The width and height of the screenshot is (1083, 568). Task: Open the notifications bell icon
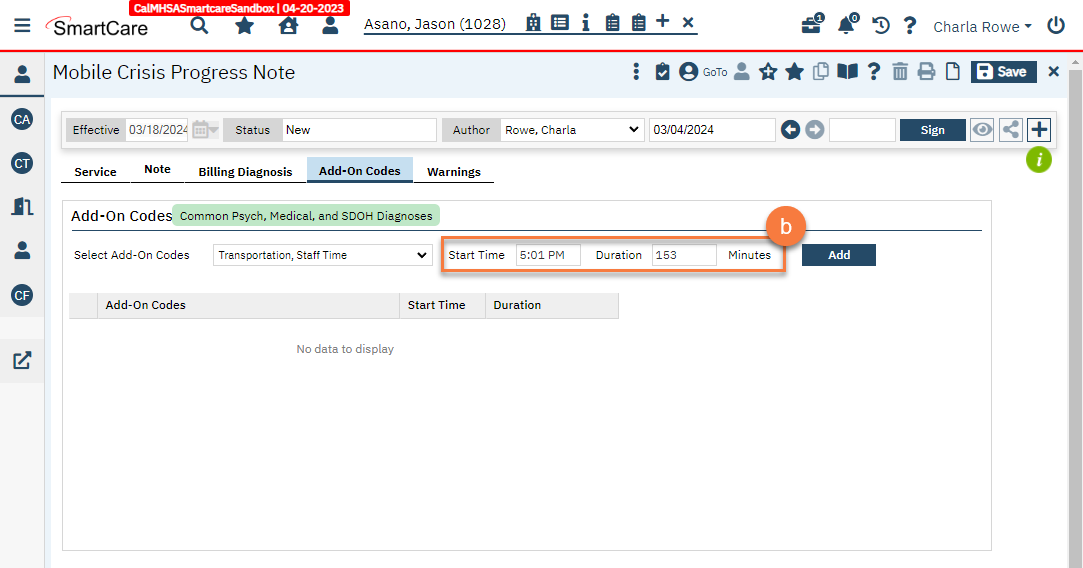point(847,25)
